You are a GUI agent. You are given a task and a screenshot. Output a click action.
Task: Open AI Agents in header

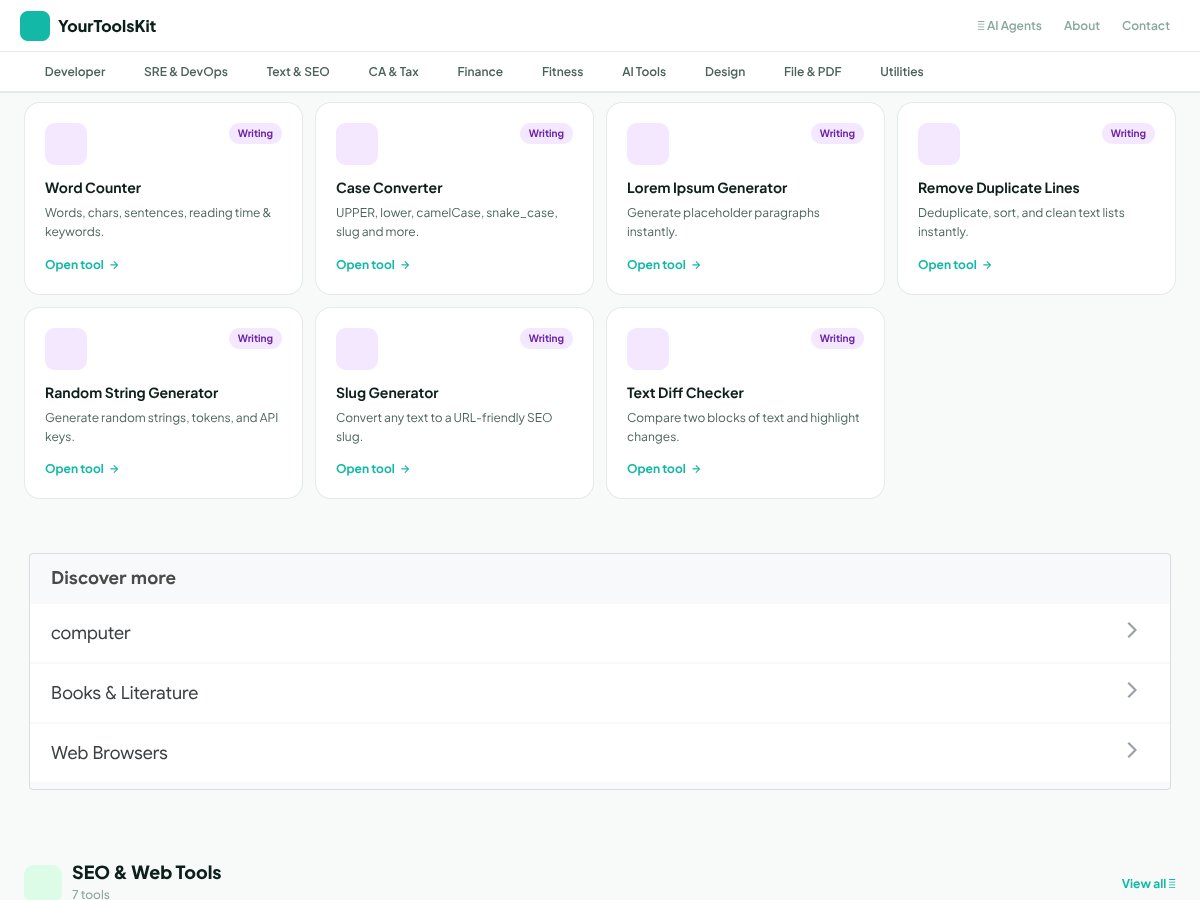pyautogui.click(x=1009, y=26)
